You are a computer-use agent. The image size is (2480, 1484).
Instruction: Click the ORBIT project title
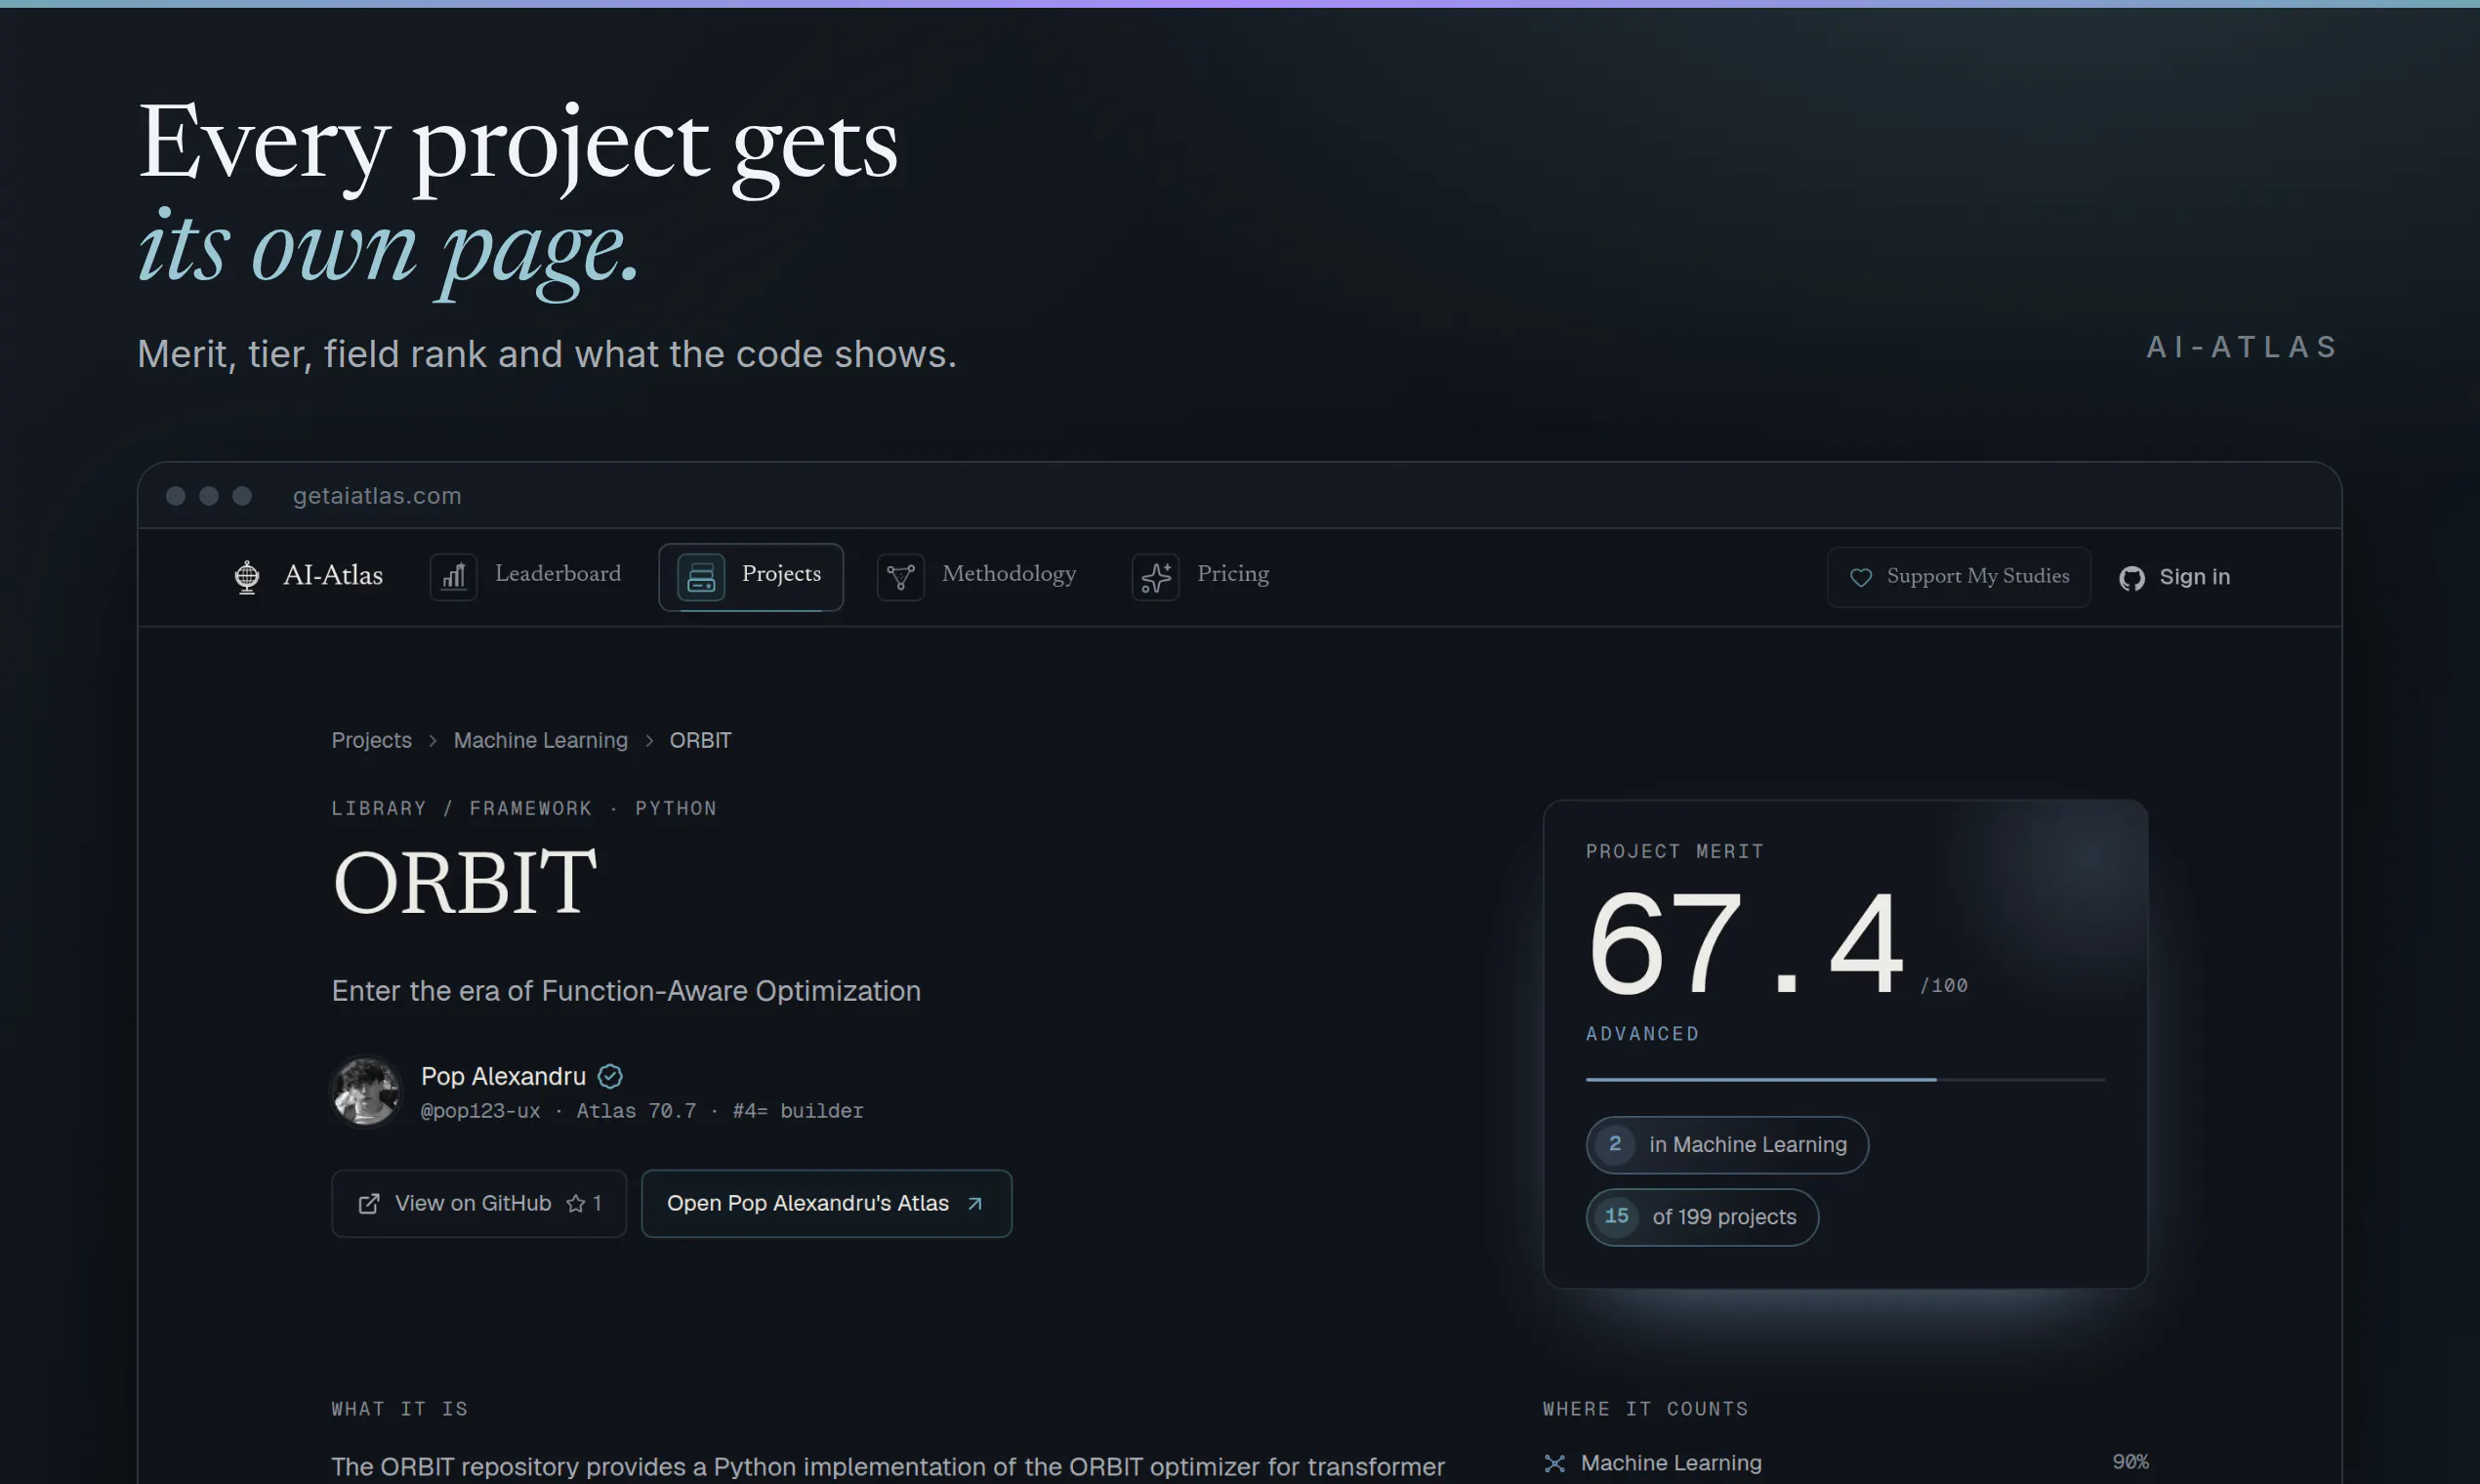(465, 882)
